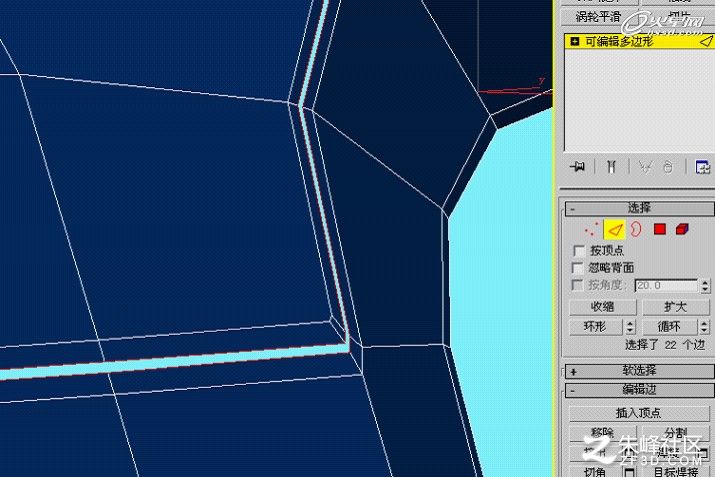Click the 扩大 grow selection button
This screenshot has height=477, width=715.
point(676,307)
